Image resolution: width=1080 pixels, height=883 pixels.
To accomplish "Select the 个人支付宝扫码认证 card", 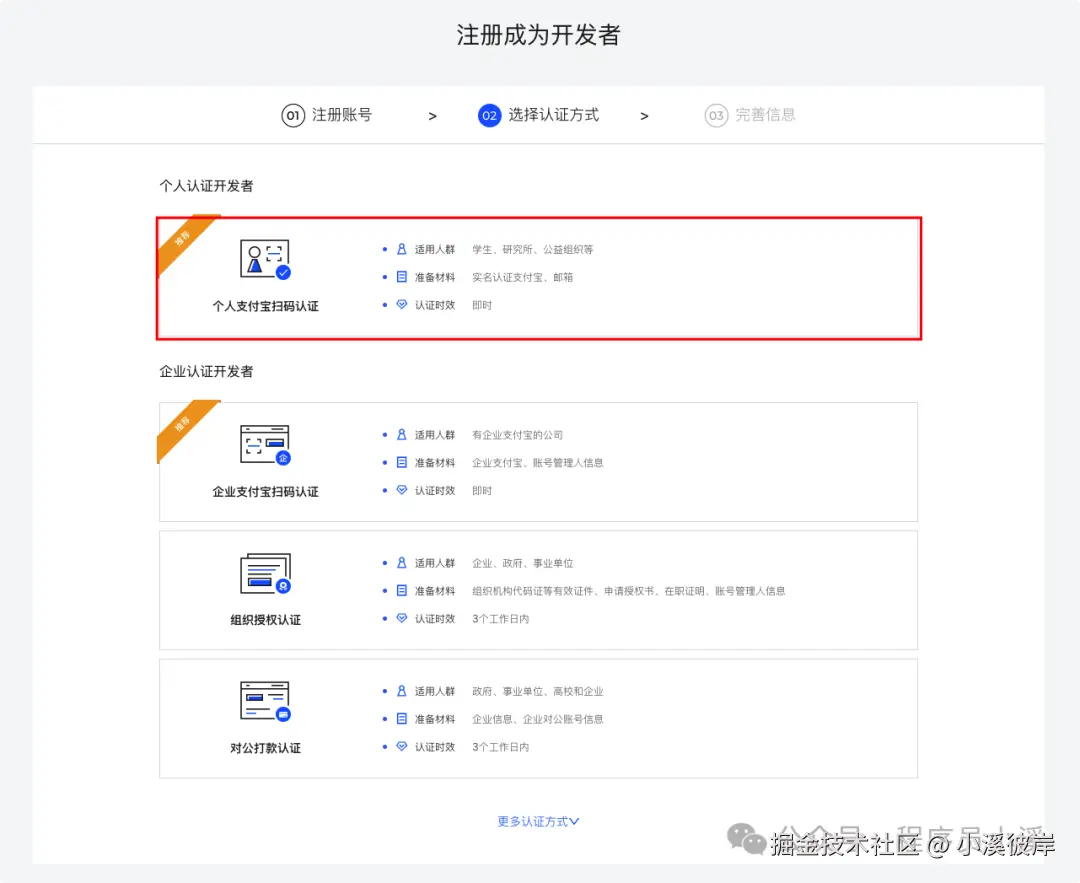I will click(540, 277).
